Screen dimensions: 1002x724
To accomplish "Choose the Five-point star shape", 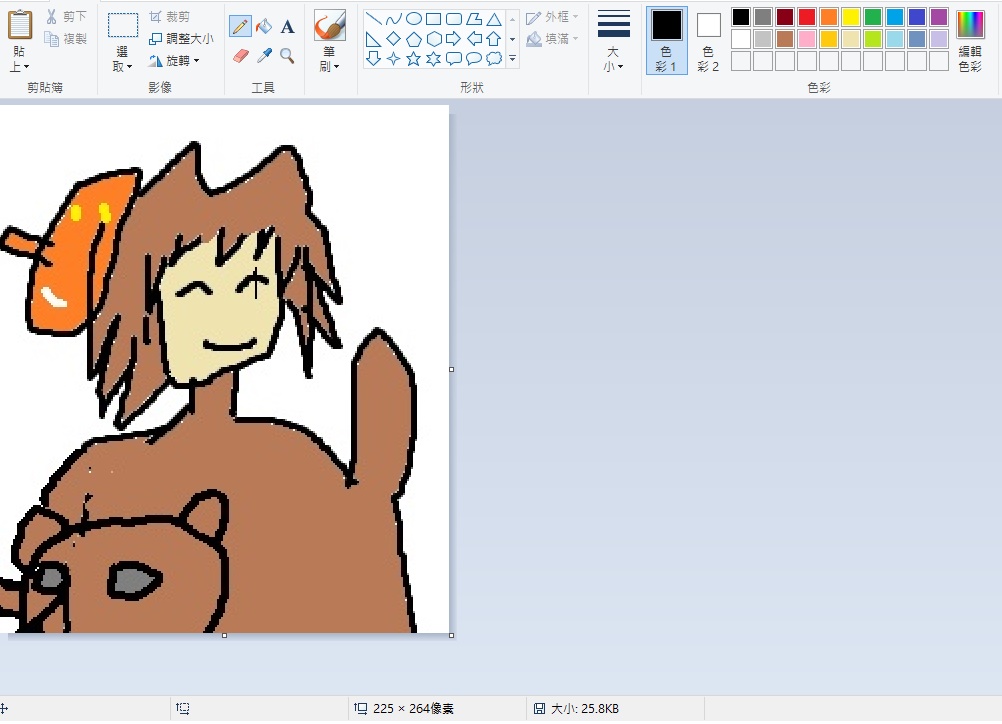I will (413, 59).
